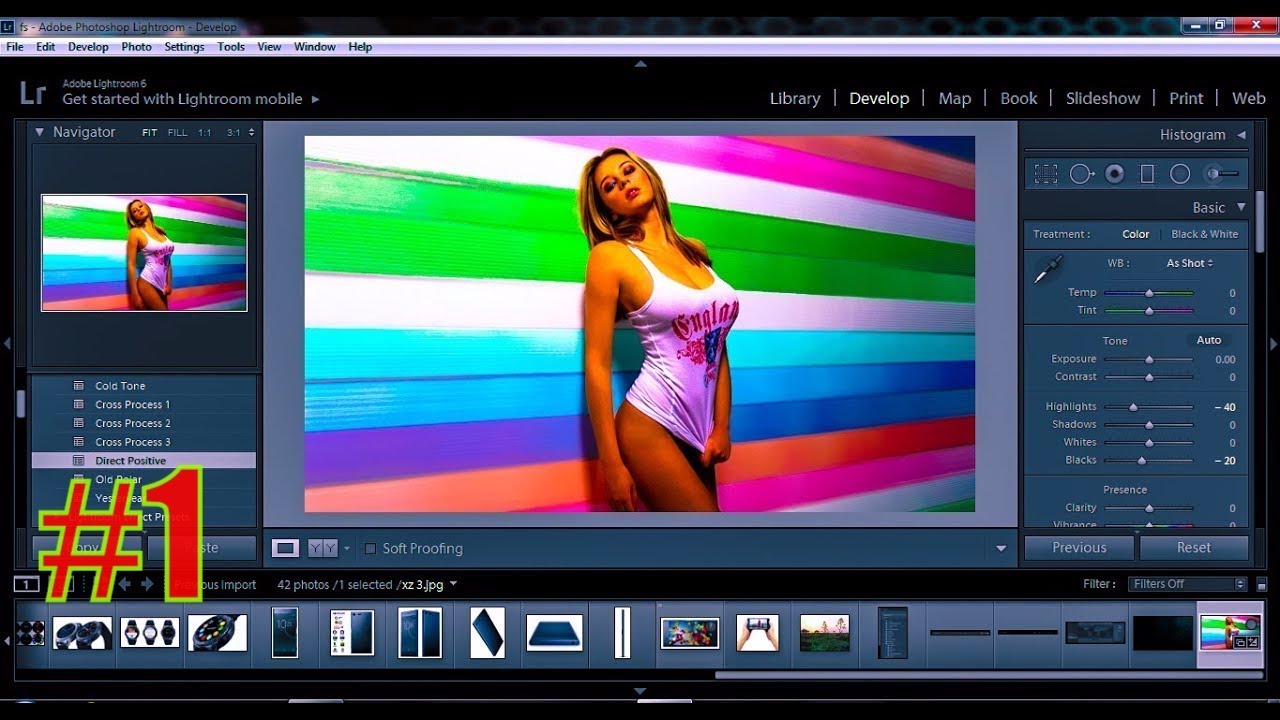Image resolution: width=1280 pixels, height=720 pixels.
Task: Pick the Adjustment Brush tool
Action: (x=1222, y=174)
